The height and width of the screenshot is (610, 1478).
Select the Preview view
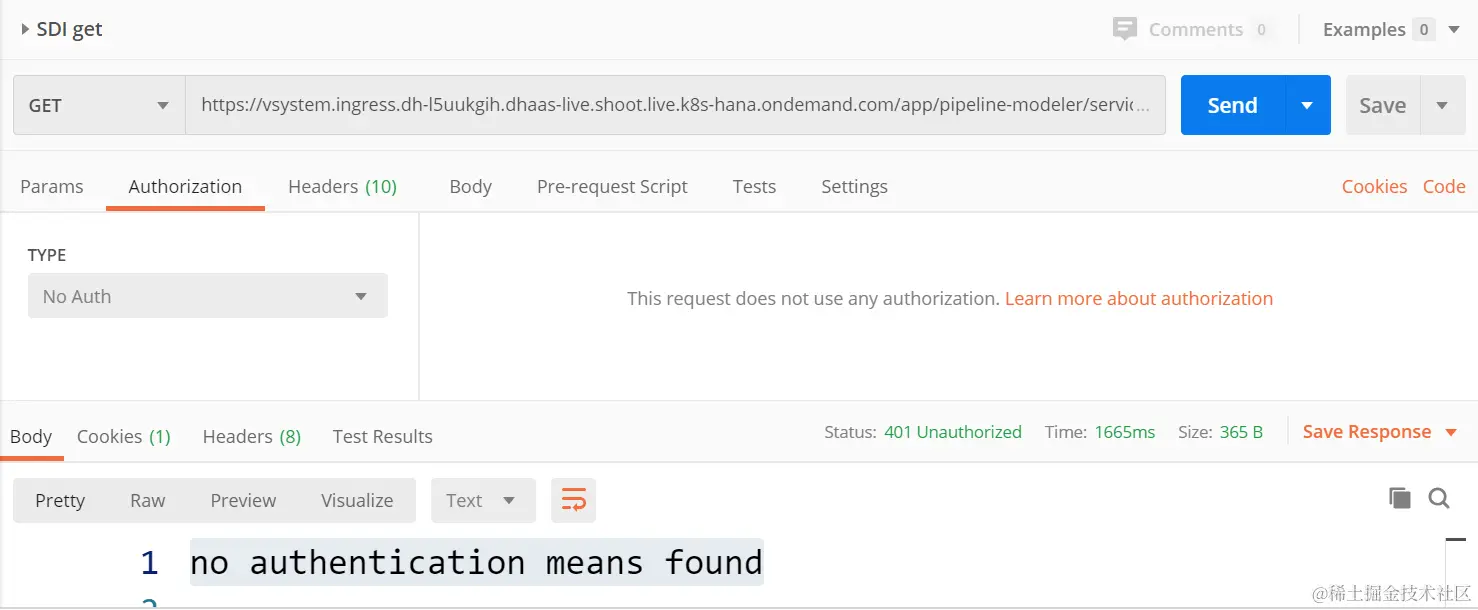pyautogui.click(x=243, y=500)
